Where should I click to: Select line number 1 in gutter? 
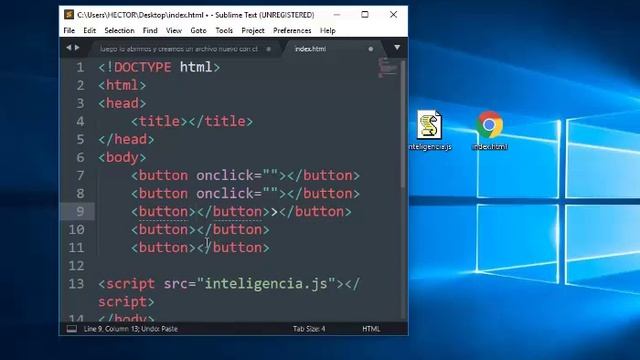[80, 67]
